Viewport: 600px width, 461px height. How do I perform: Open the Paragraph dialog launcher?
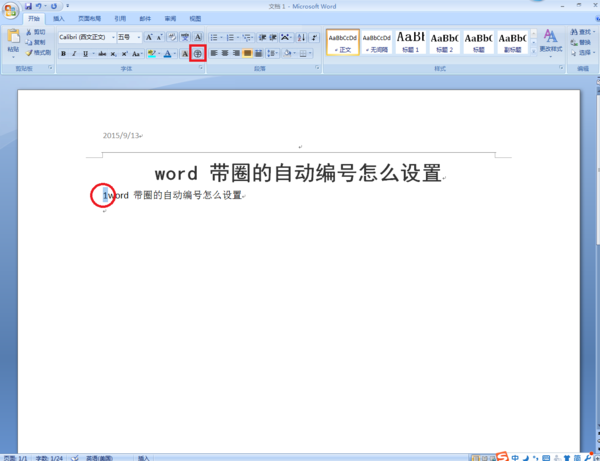point(317,68)
